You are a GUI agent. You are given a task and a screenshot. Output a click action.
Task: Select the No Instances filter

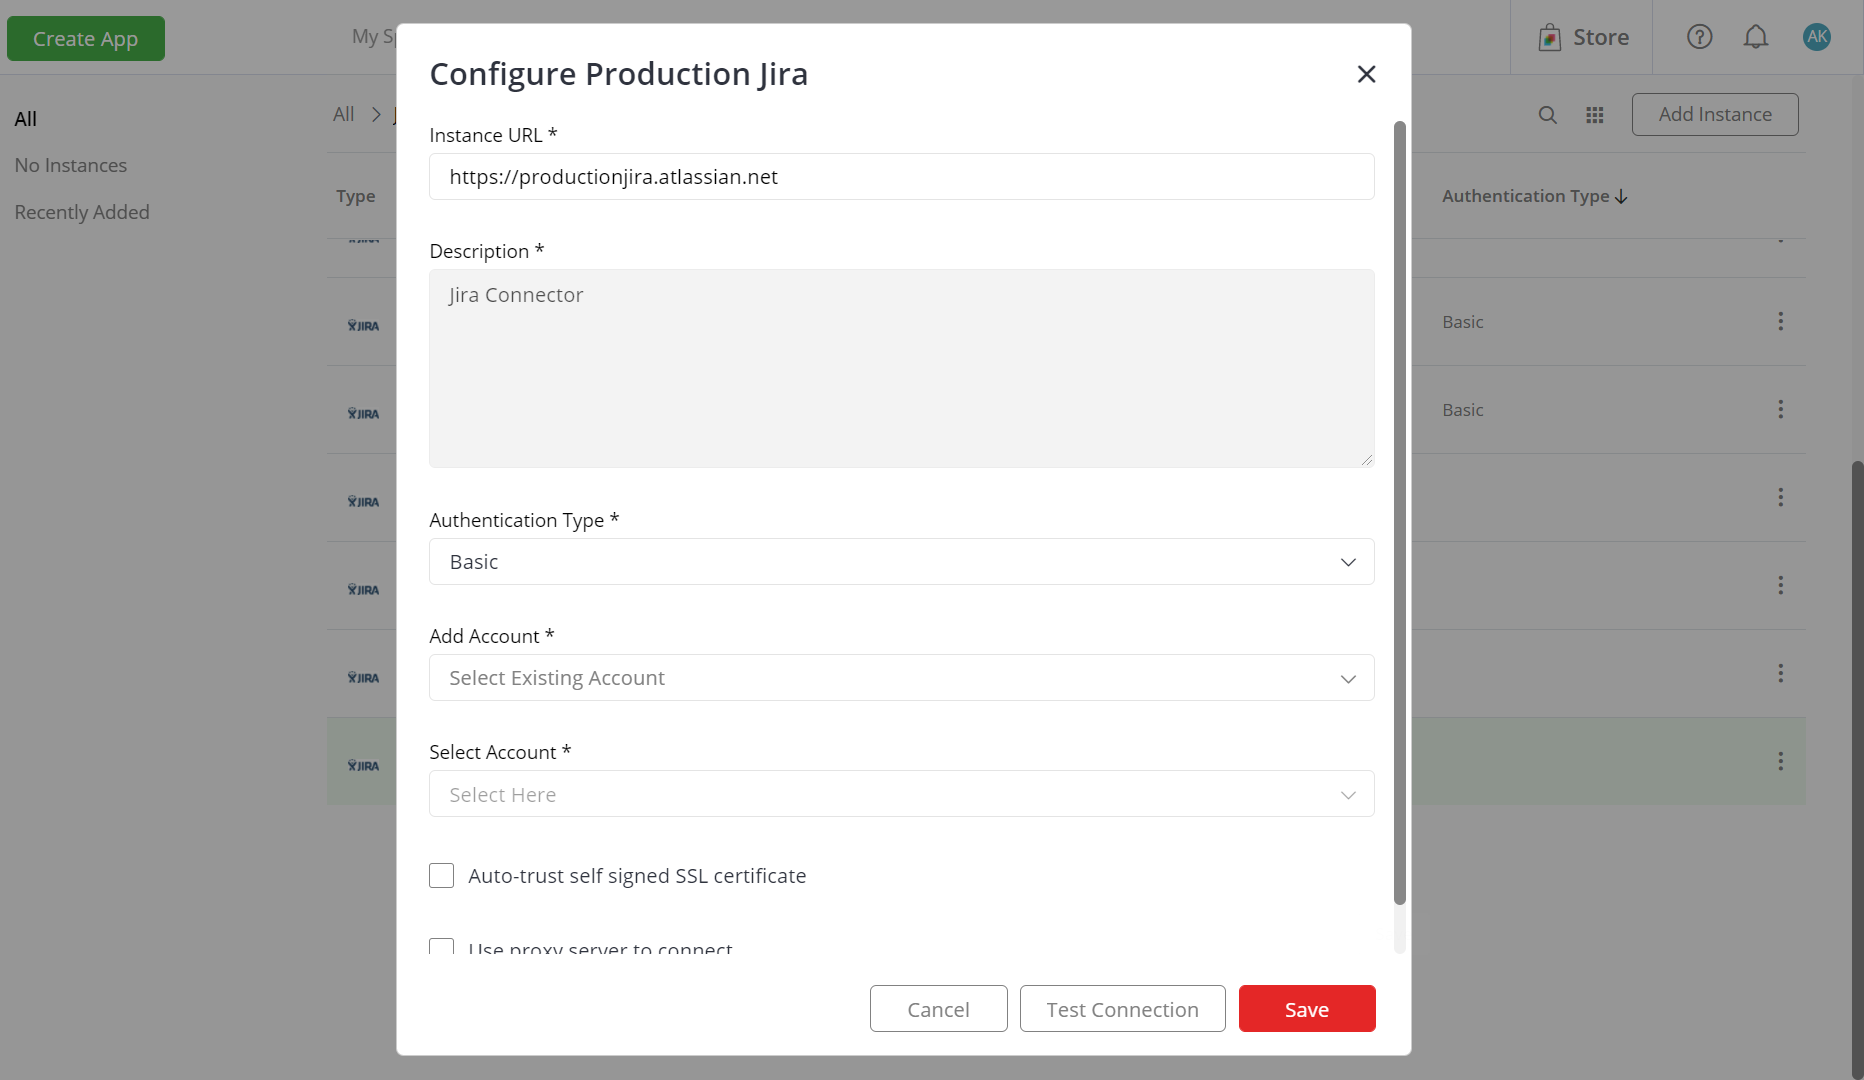(71, 165)
